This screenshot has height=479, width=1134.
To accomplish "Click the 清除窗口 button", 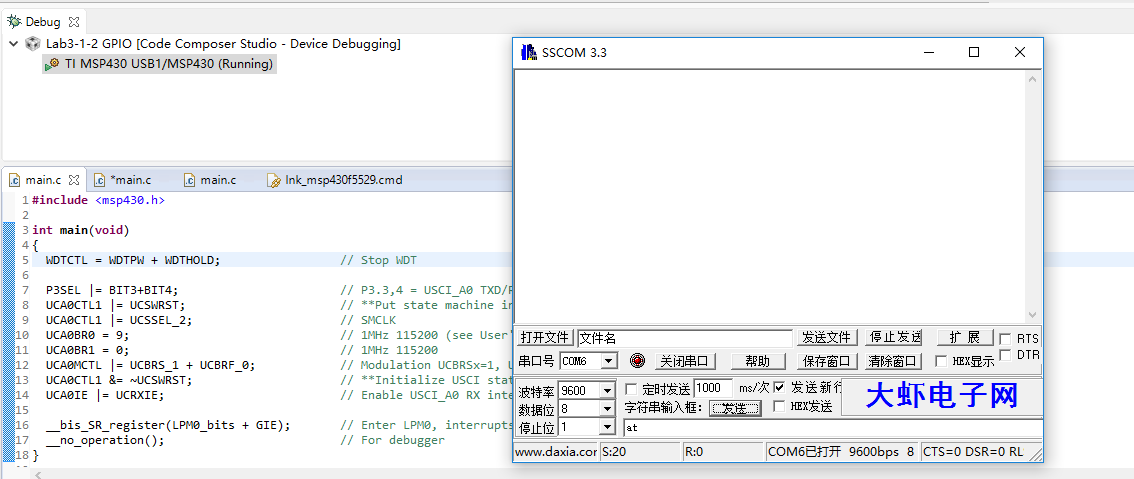I will (894, 361).
